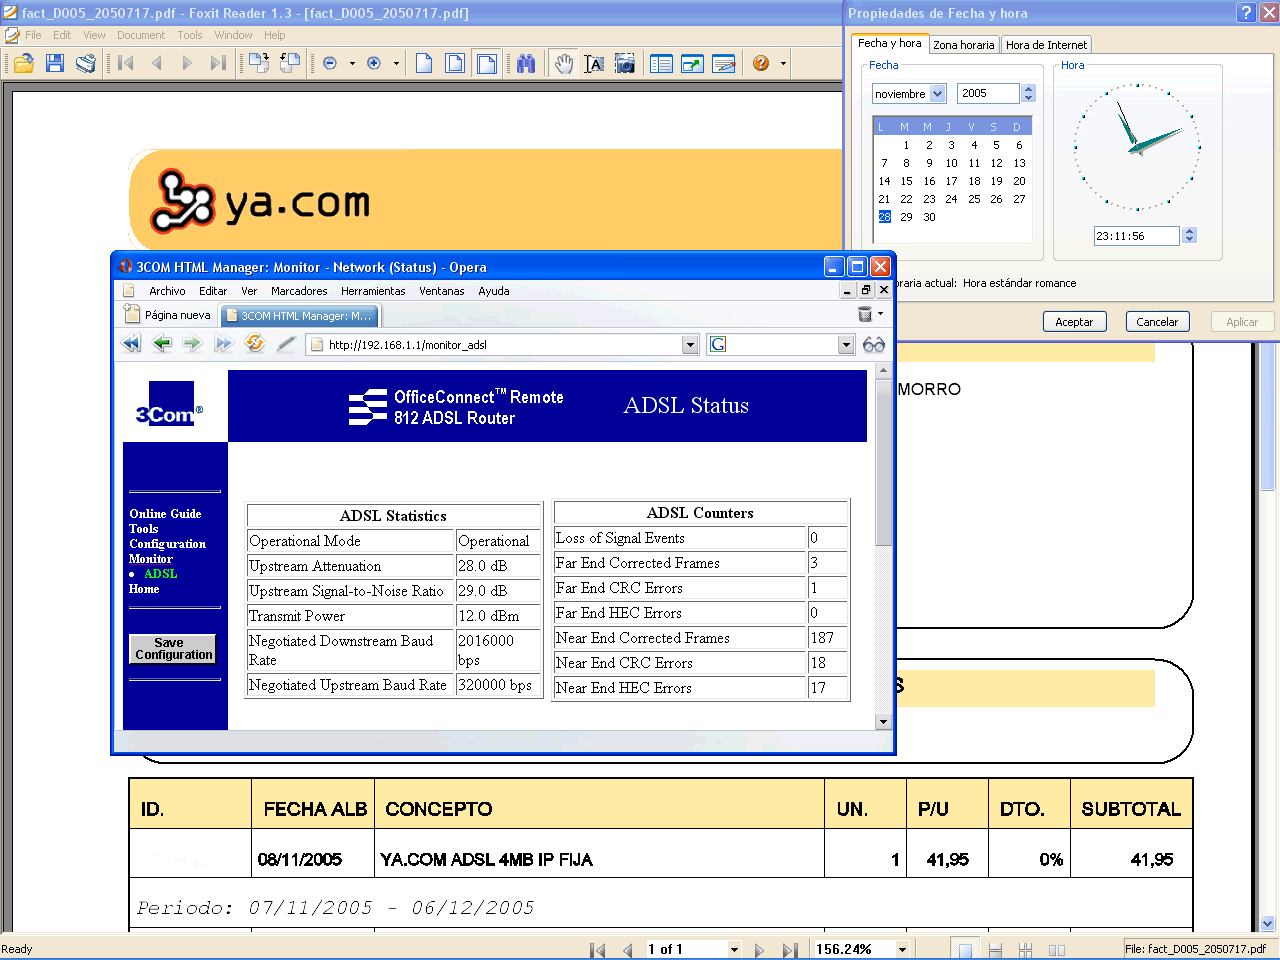
Task: Select the Hand tool in Foxit toolbar
Action: pos(564,63)
